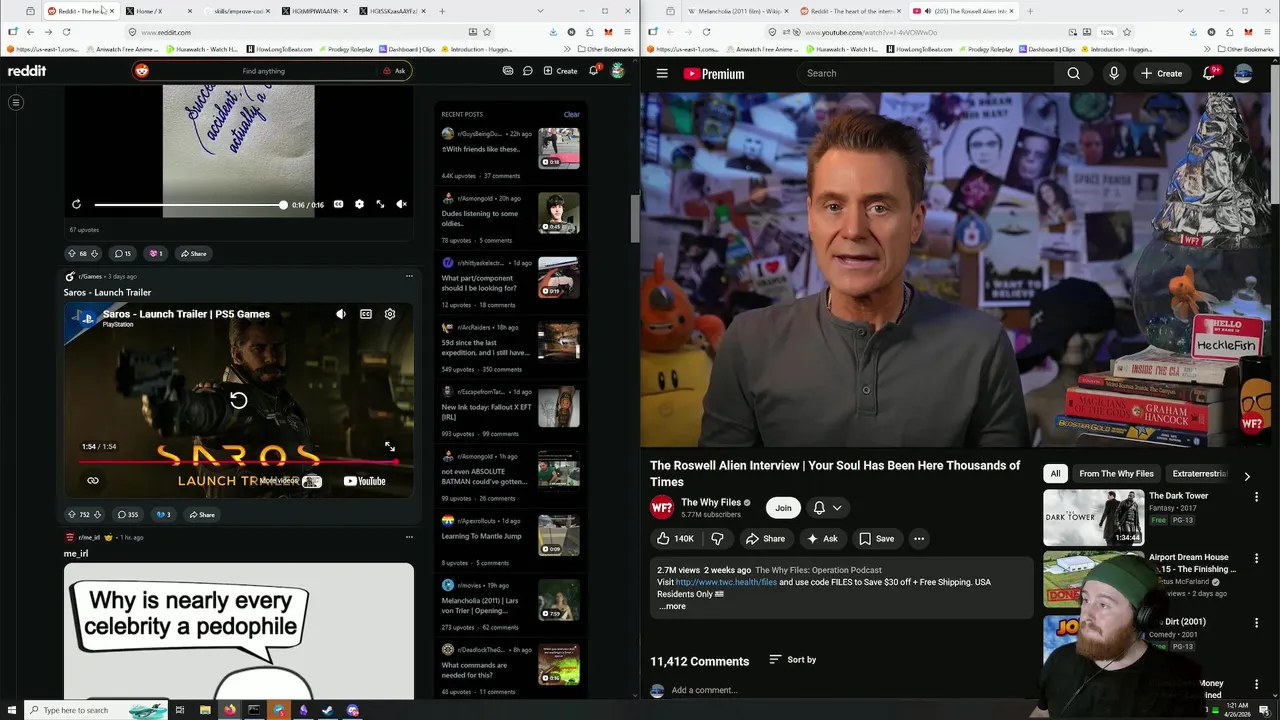Image resolution: width=1280 pixels, height=720 pixels.
Task: Open The Dark Tower video options menu
Action: click(1257, 497)
